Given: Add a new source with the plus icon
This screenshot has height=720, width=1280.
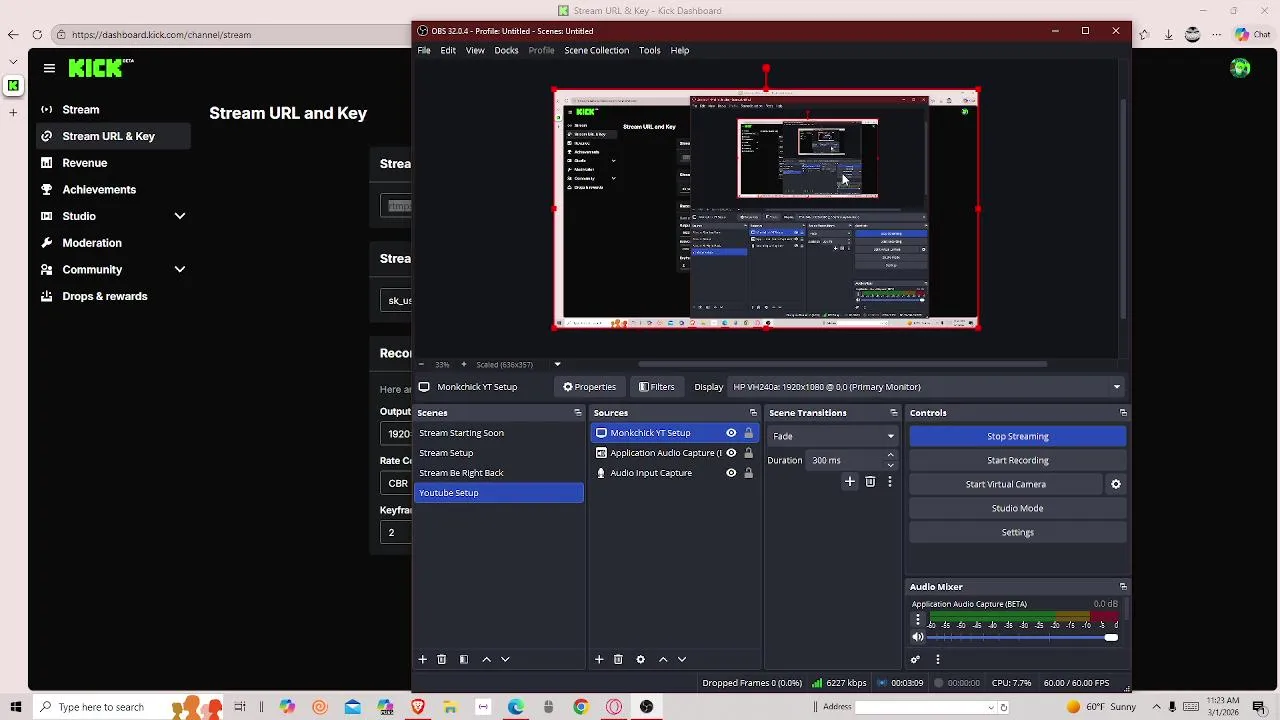Looking at the screenshot, I should pyautogui.click(x=599, y=660).
